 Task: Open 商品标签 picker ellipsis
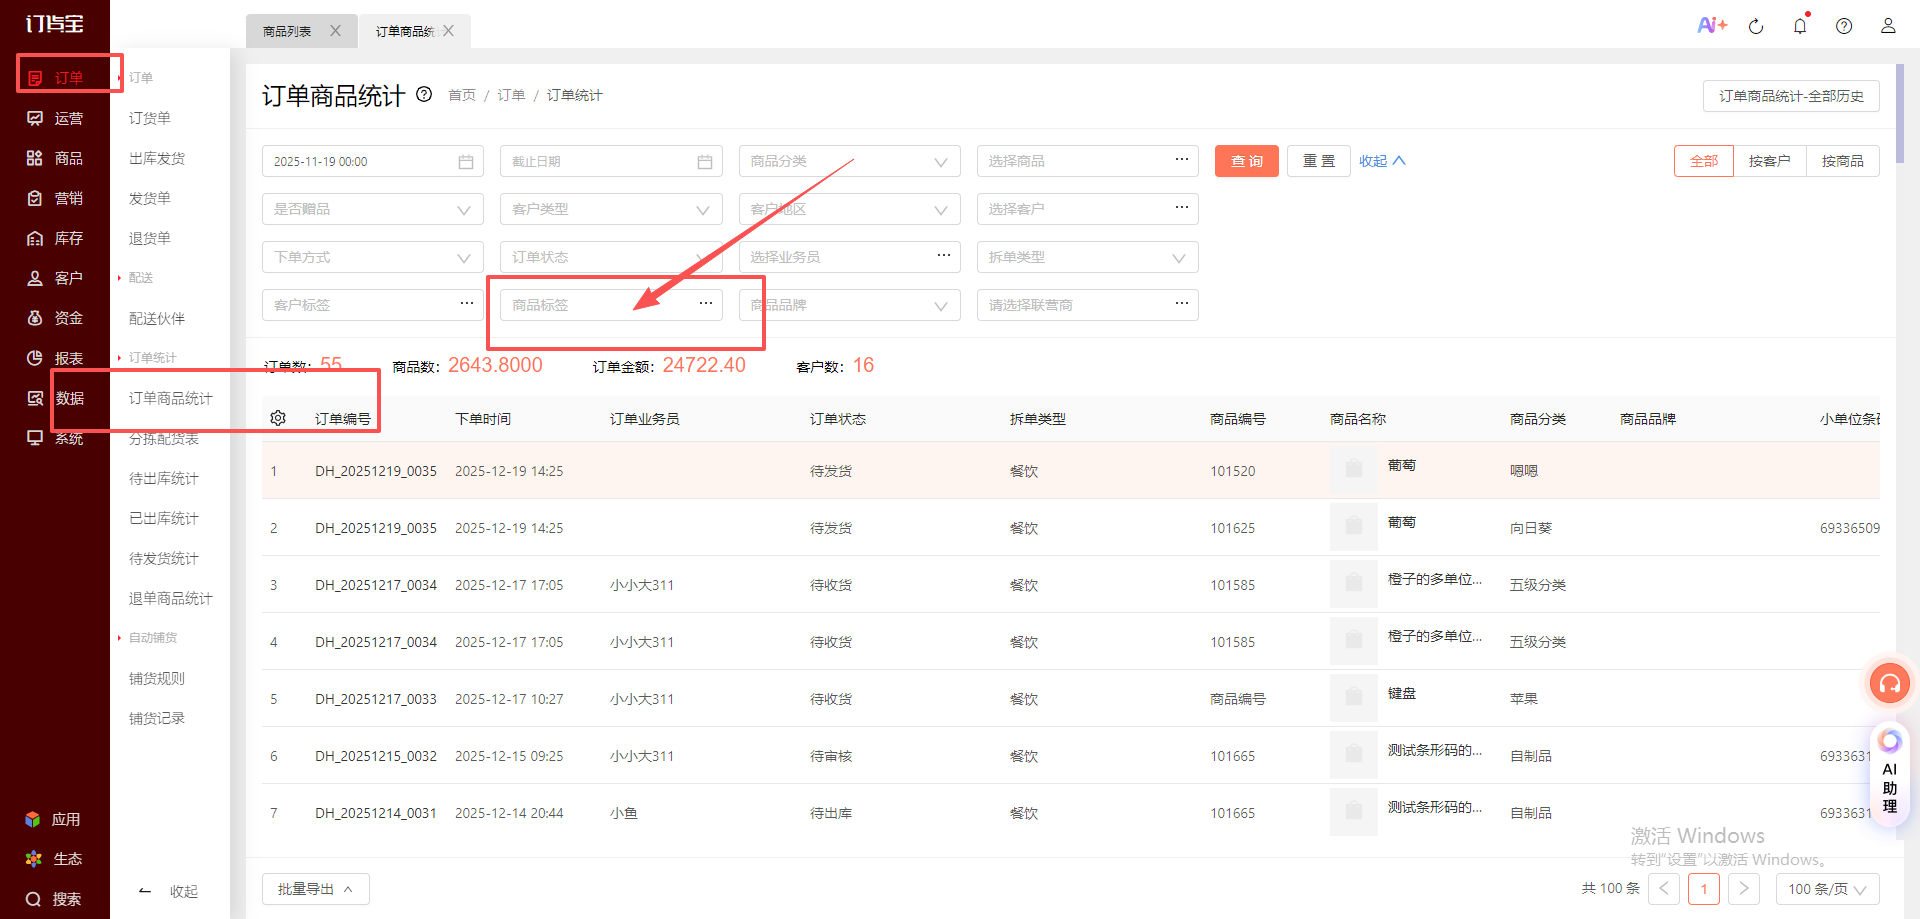(x=706, y=303)
